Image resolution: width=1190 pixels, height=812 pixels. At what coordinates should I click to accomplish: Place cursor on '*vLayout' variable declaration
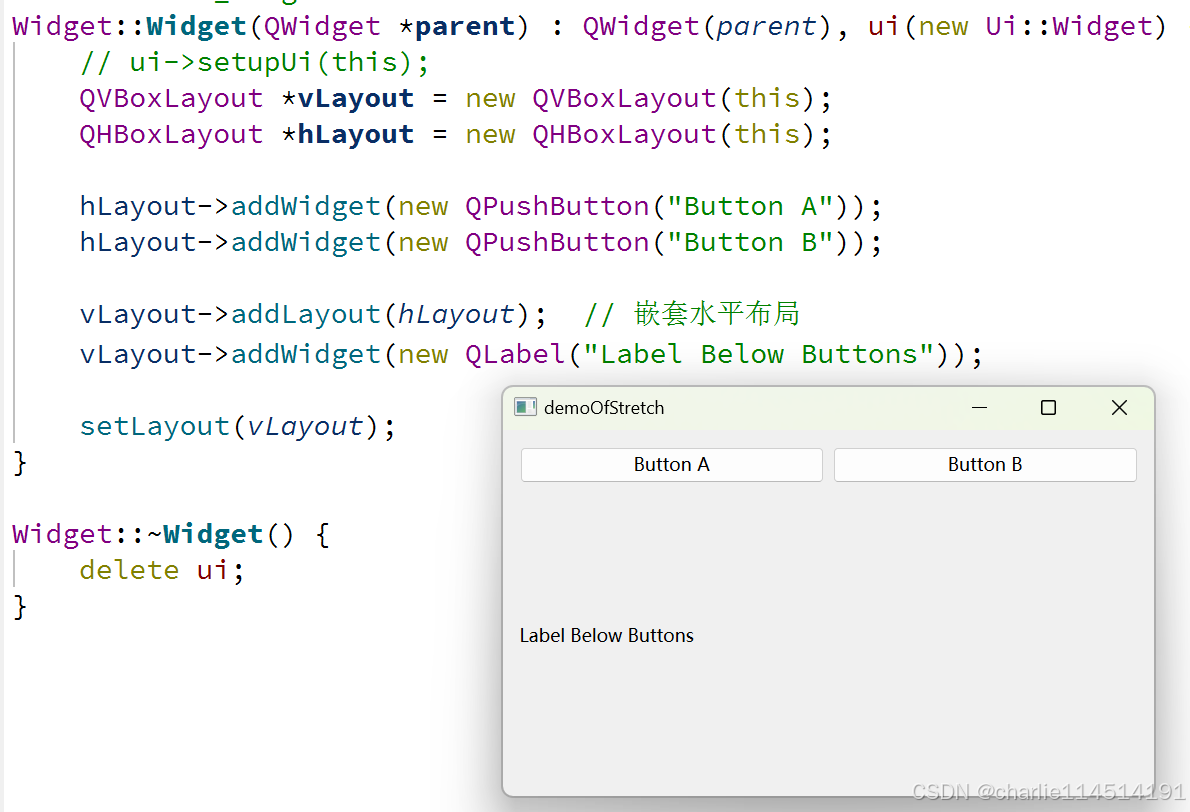tap(348, 99)
